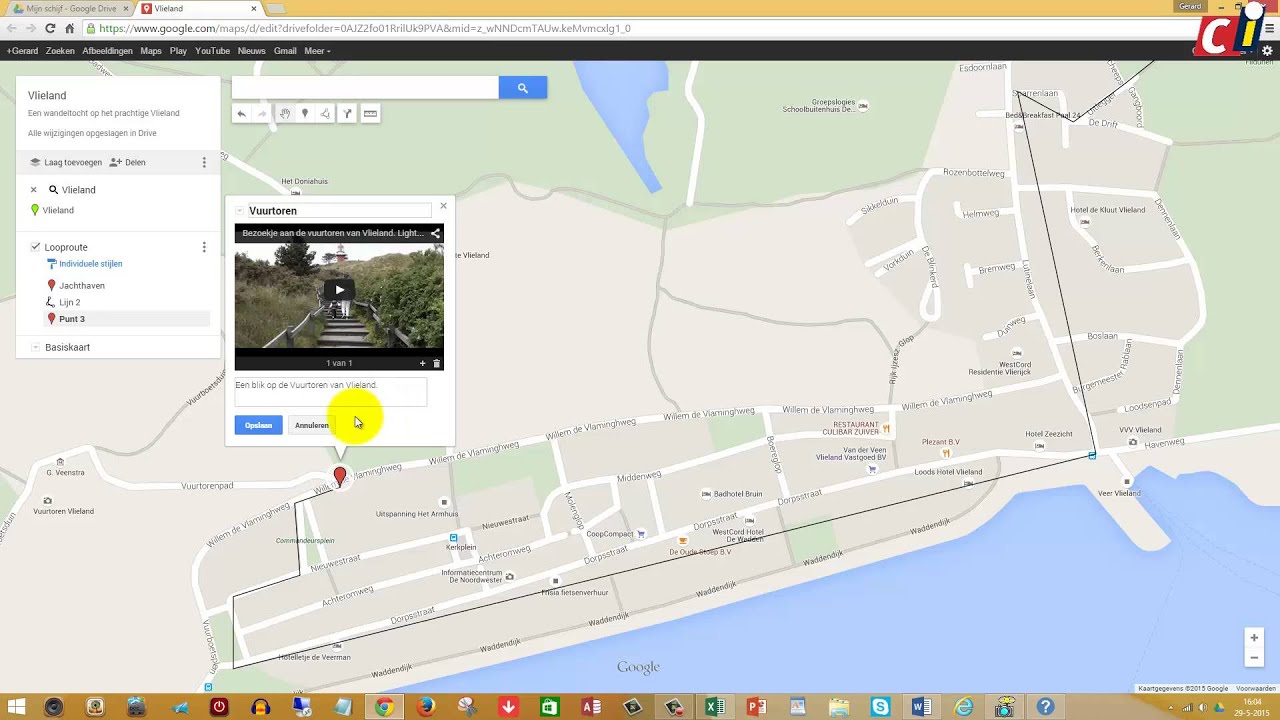Click Individuele stijlen link
The image size is (1280, 720).
tap(90, 264)
